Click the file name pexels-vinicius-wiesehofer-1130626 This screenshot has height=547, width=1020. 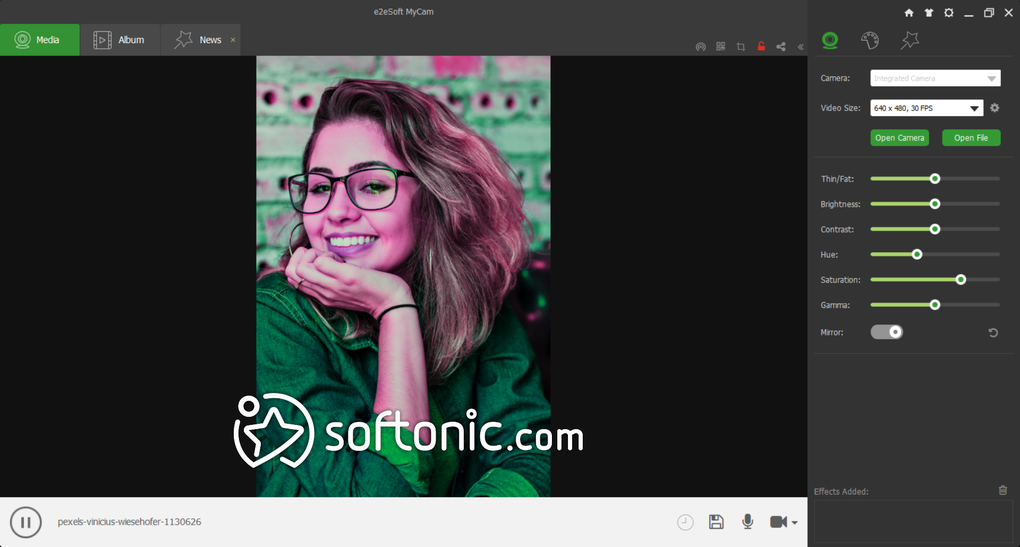tap(129, 522)
